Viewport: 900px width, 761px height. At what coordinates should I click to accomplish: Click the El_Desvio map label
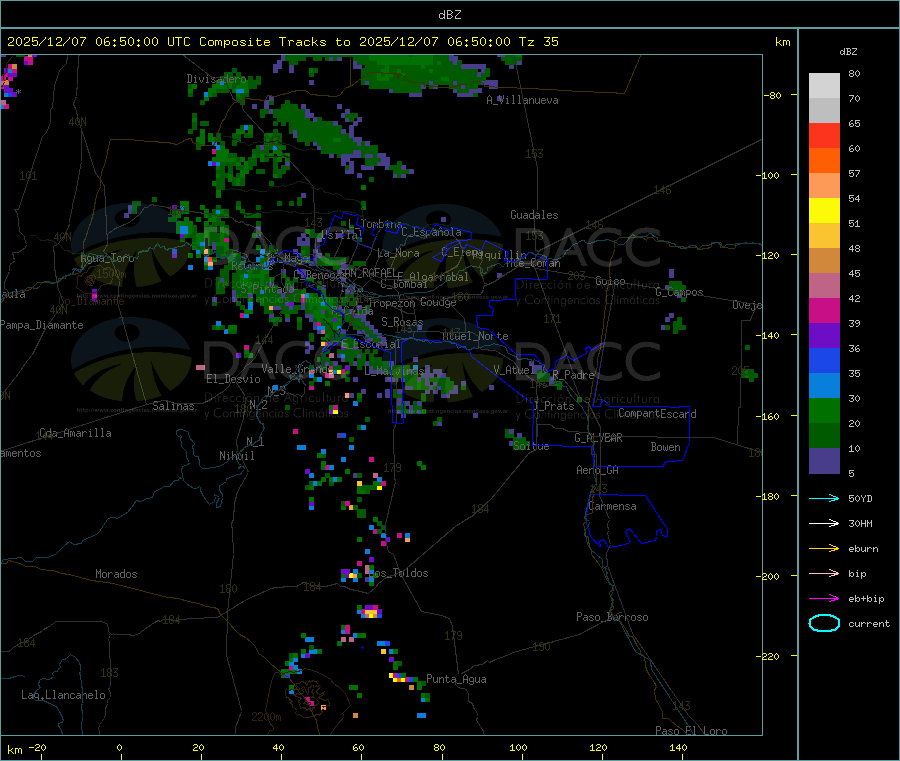[233, 379]
